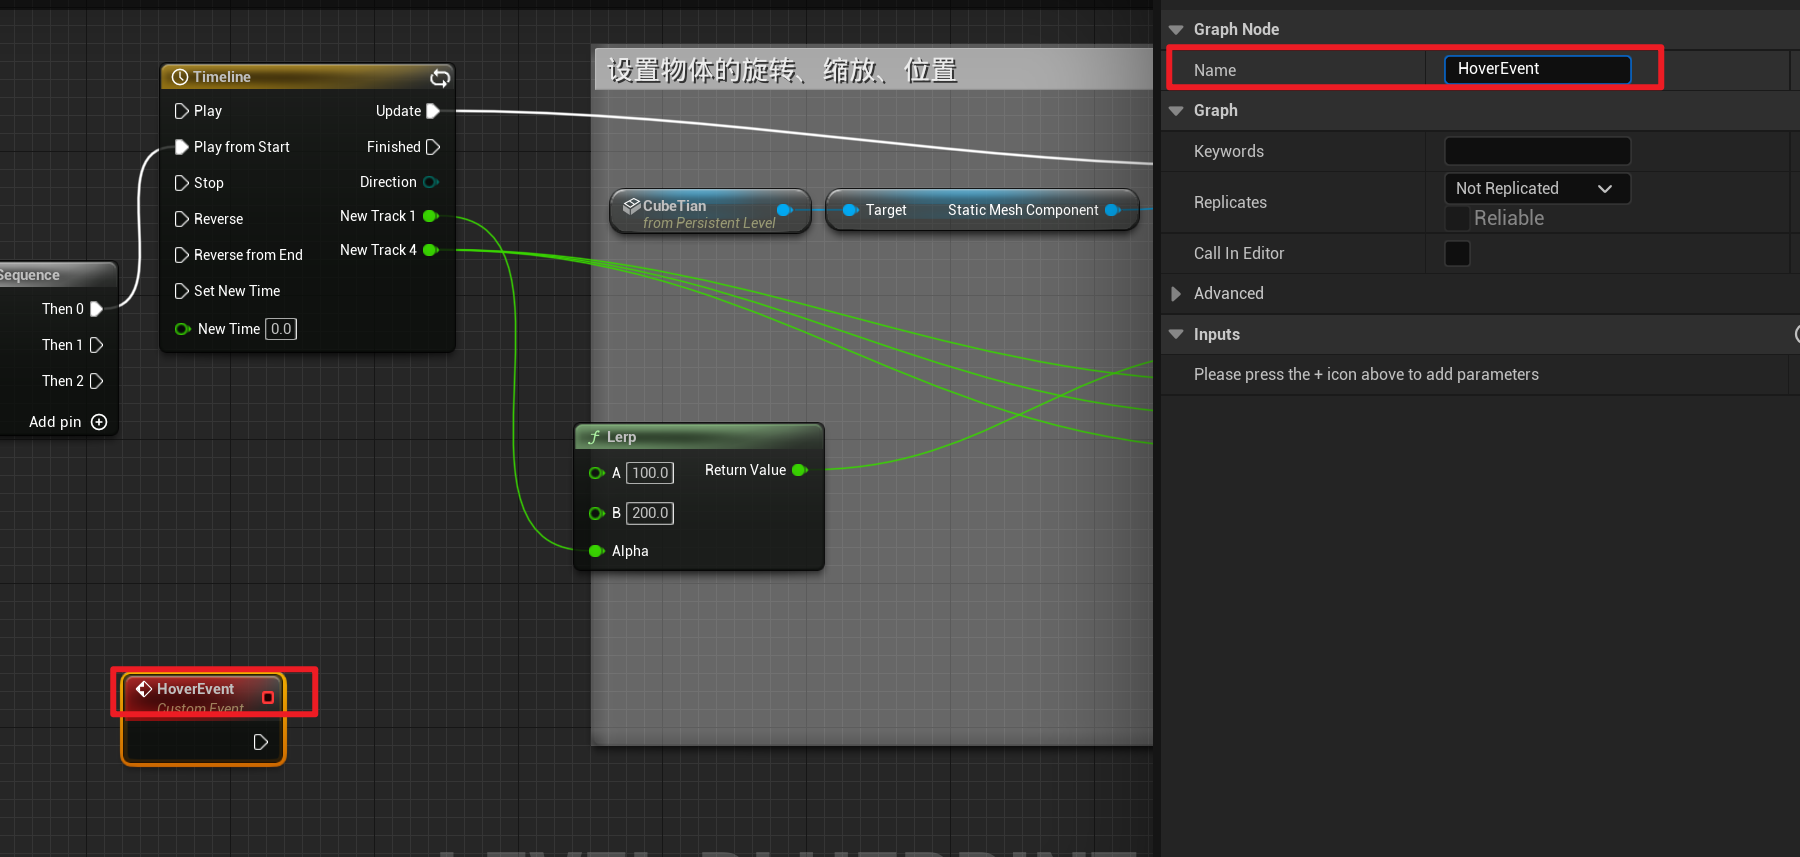Click the New Time 0.0 value field

coord(281,329)
